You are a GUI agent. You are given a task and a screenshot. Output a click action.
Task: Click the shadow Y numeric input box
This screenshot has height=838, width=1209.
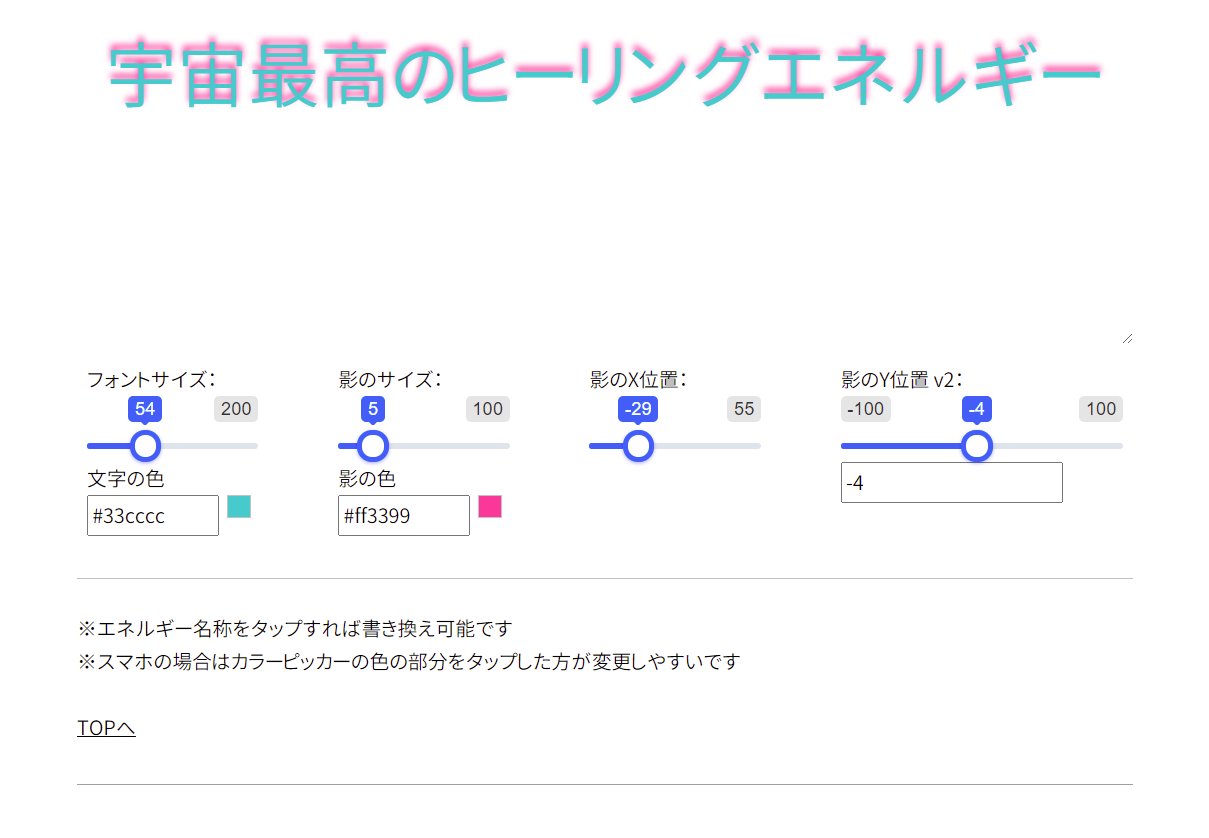click(x=951, y=483)
